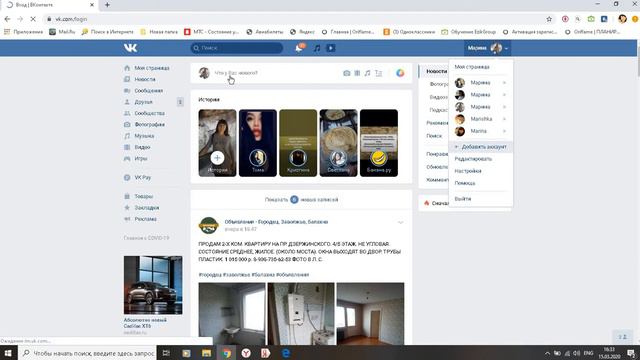Screen dimensions: 640x360
Task: Click the VK search field in the header
Action: click(x=237, y=48)
